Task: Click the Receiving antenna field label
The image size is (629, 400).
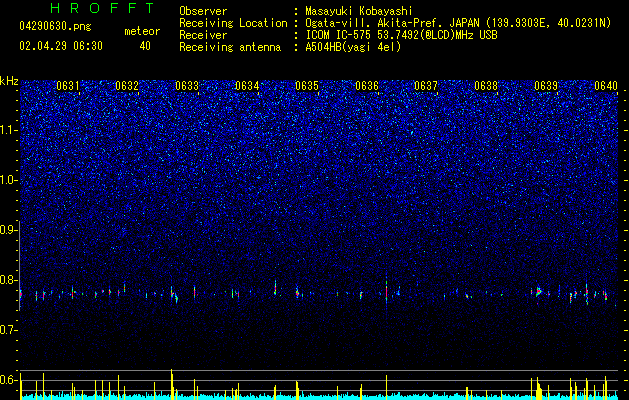Action: (230, 47)
